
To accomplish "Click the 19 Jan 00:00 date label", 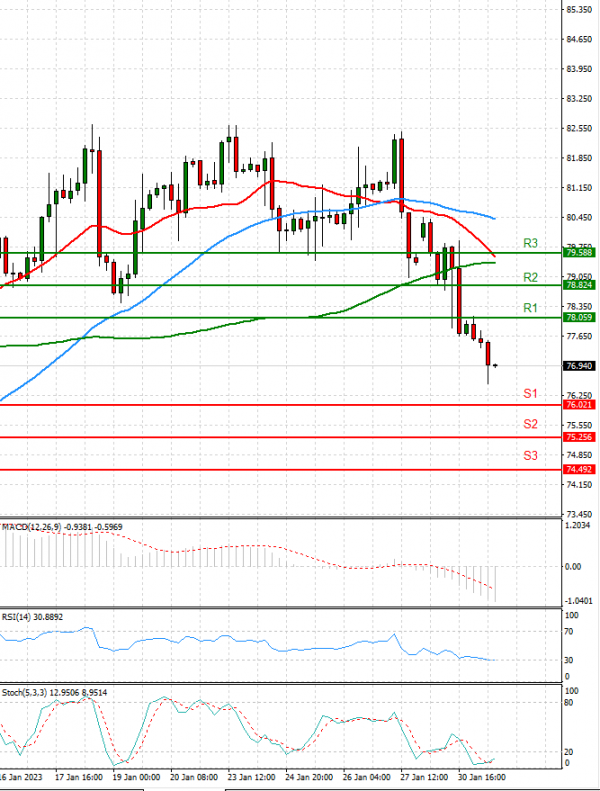I will tap(136, 777).
